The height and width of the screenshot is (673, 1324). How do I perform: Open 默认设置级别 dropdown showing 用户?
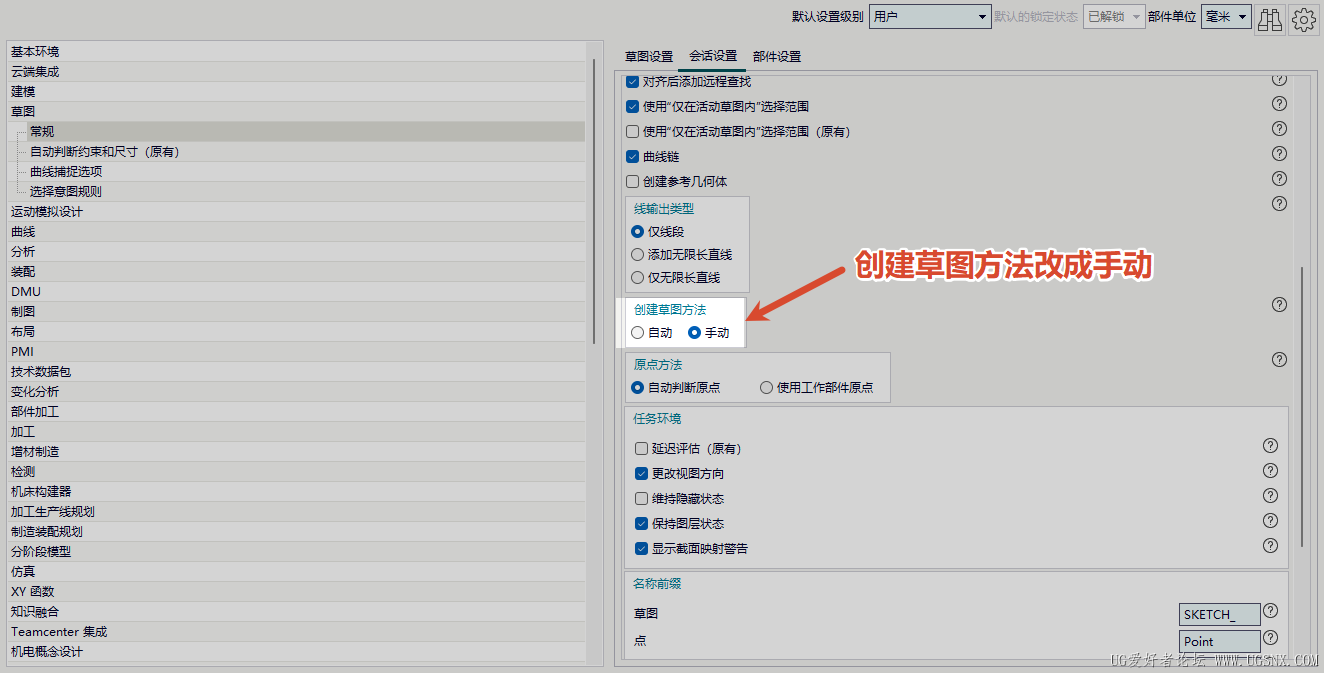pos(929,17)
